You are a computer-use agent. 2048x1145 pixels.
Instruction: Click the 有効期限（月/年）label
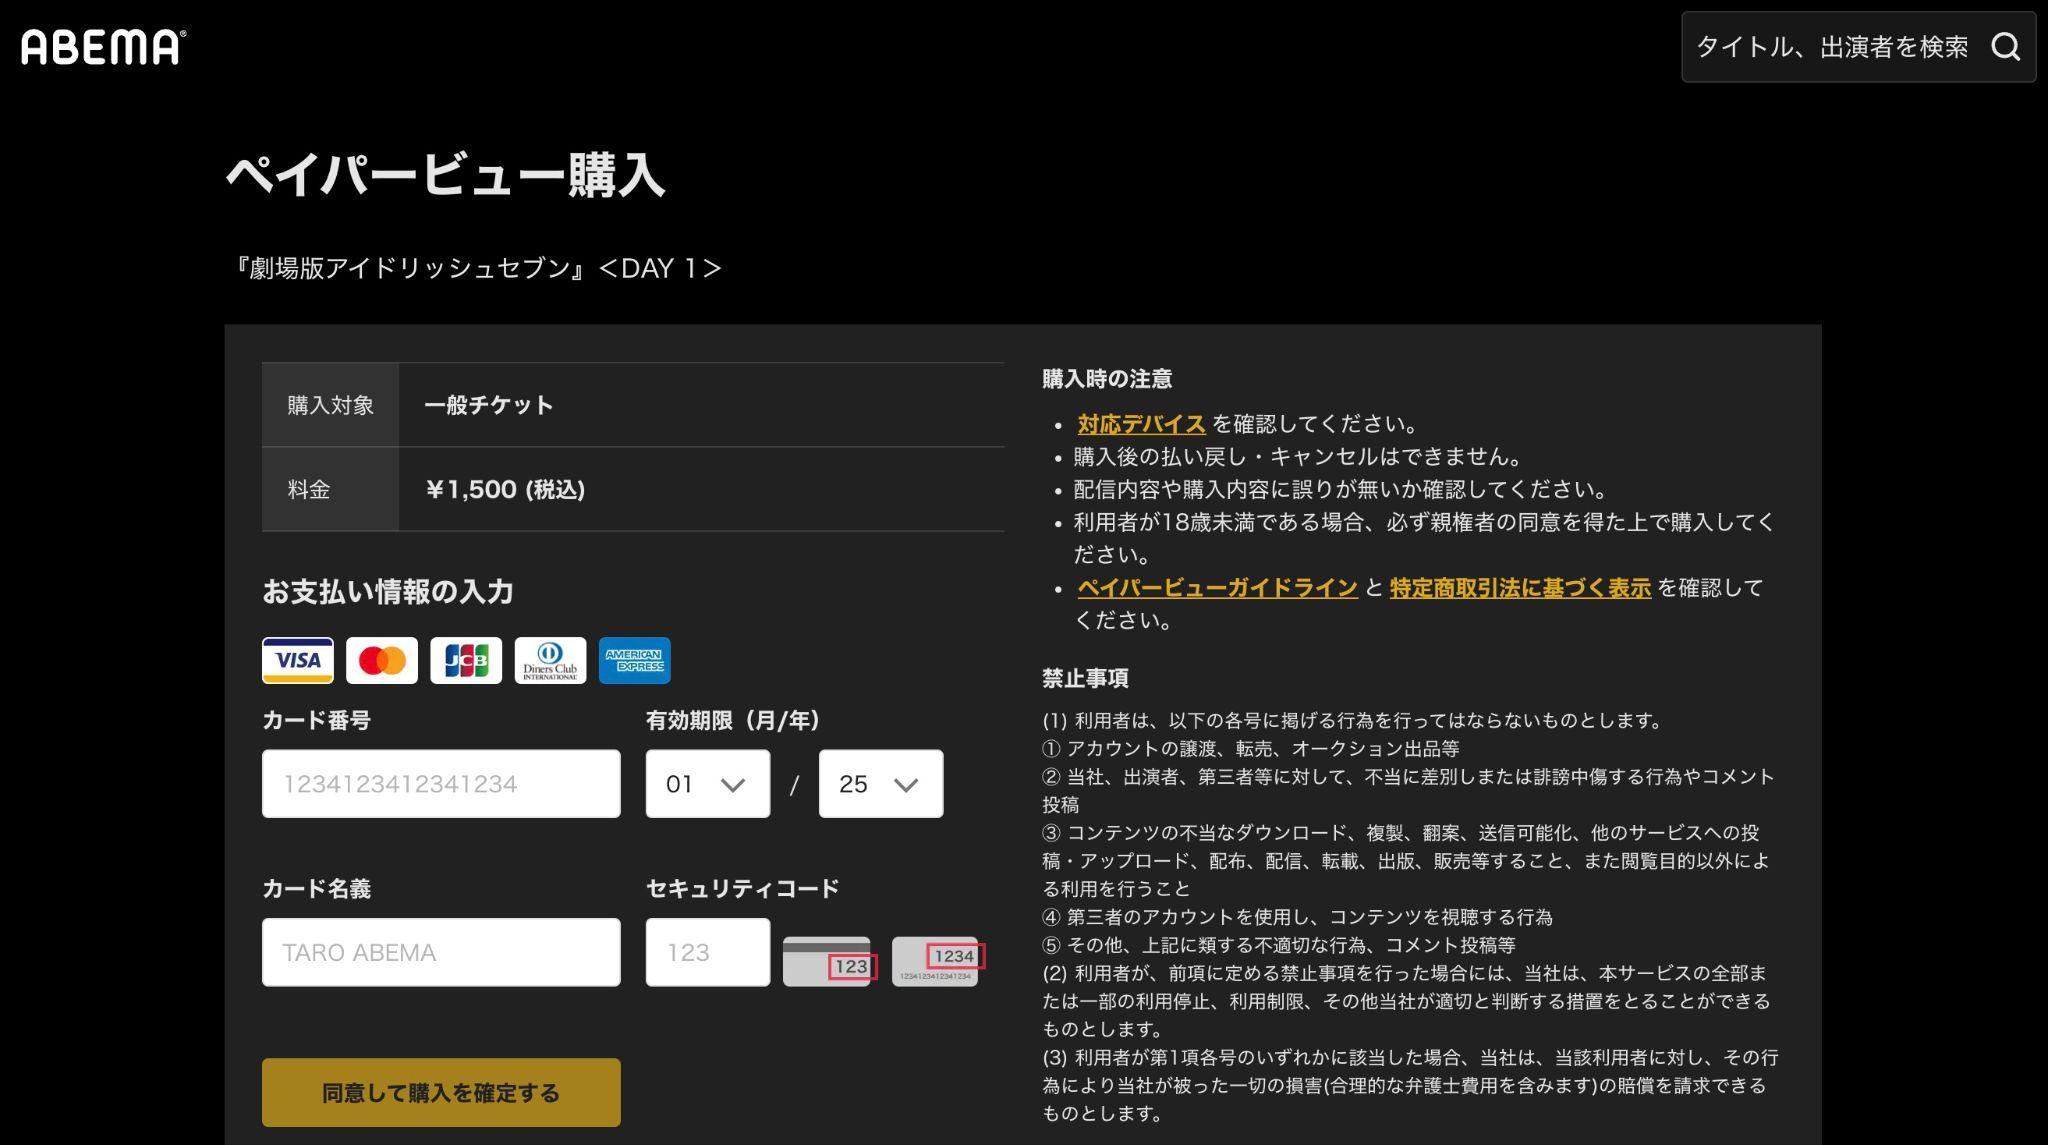(x=733, y=720)
